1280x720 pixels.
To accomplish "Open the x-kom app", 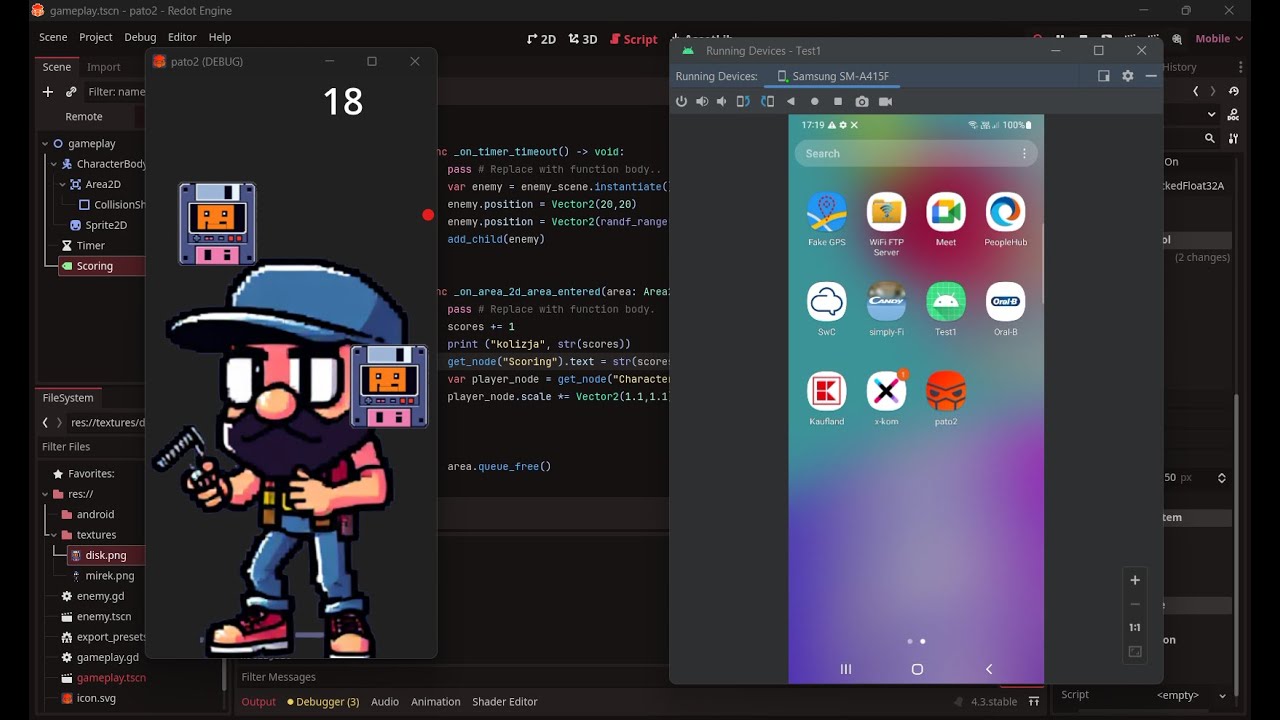I will click(886, 399).
